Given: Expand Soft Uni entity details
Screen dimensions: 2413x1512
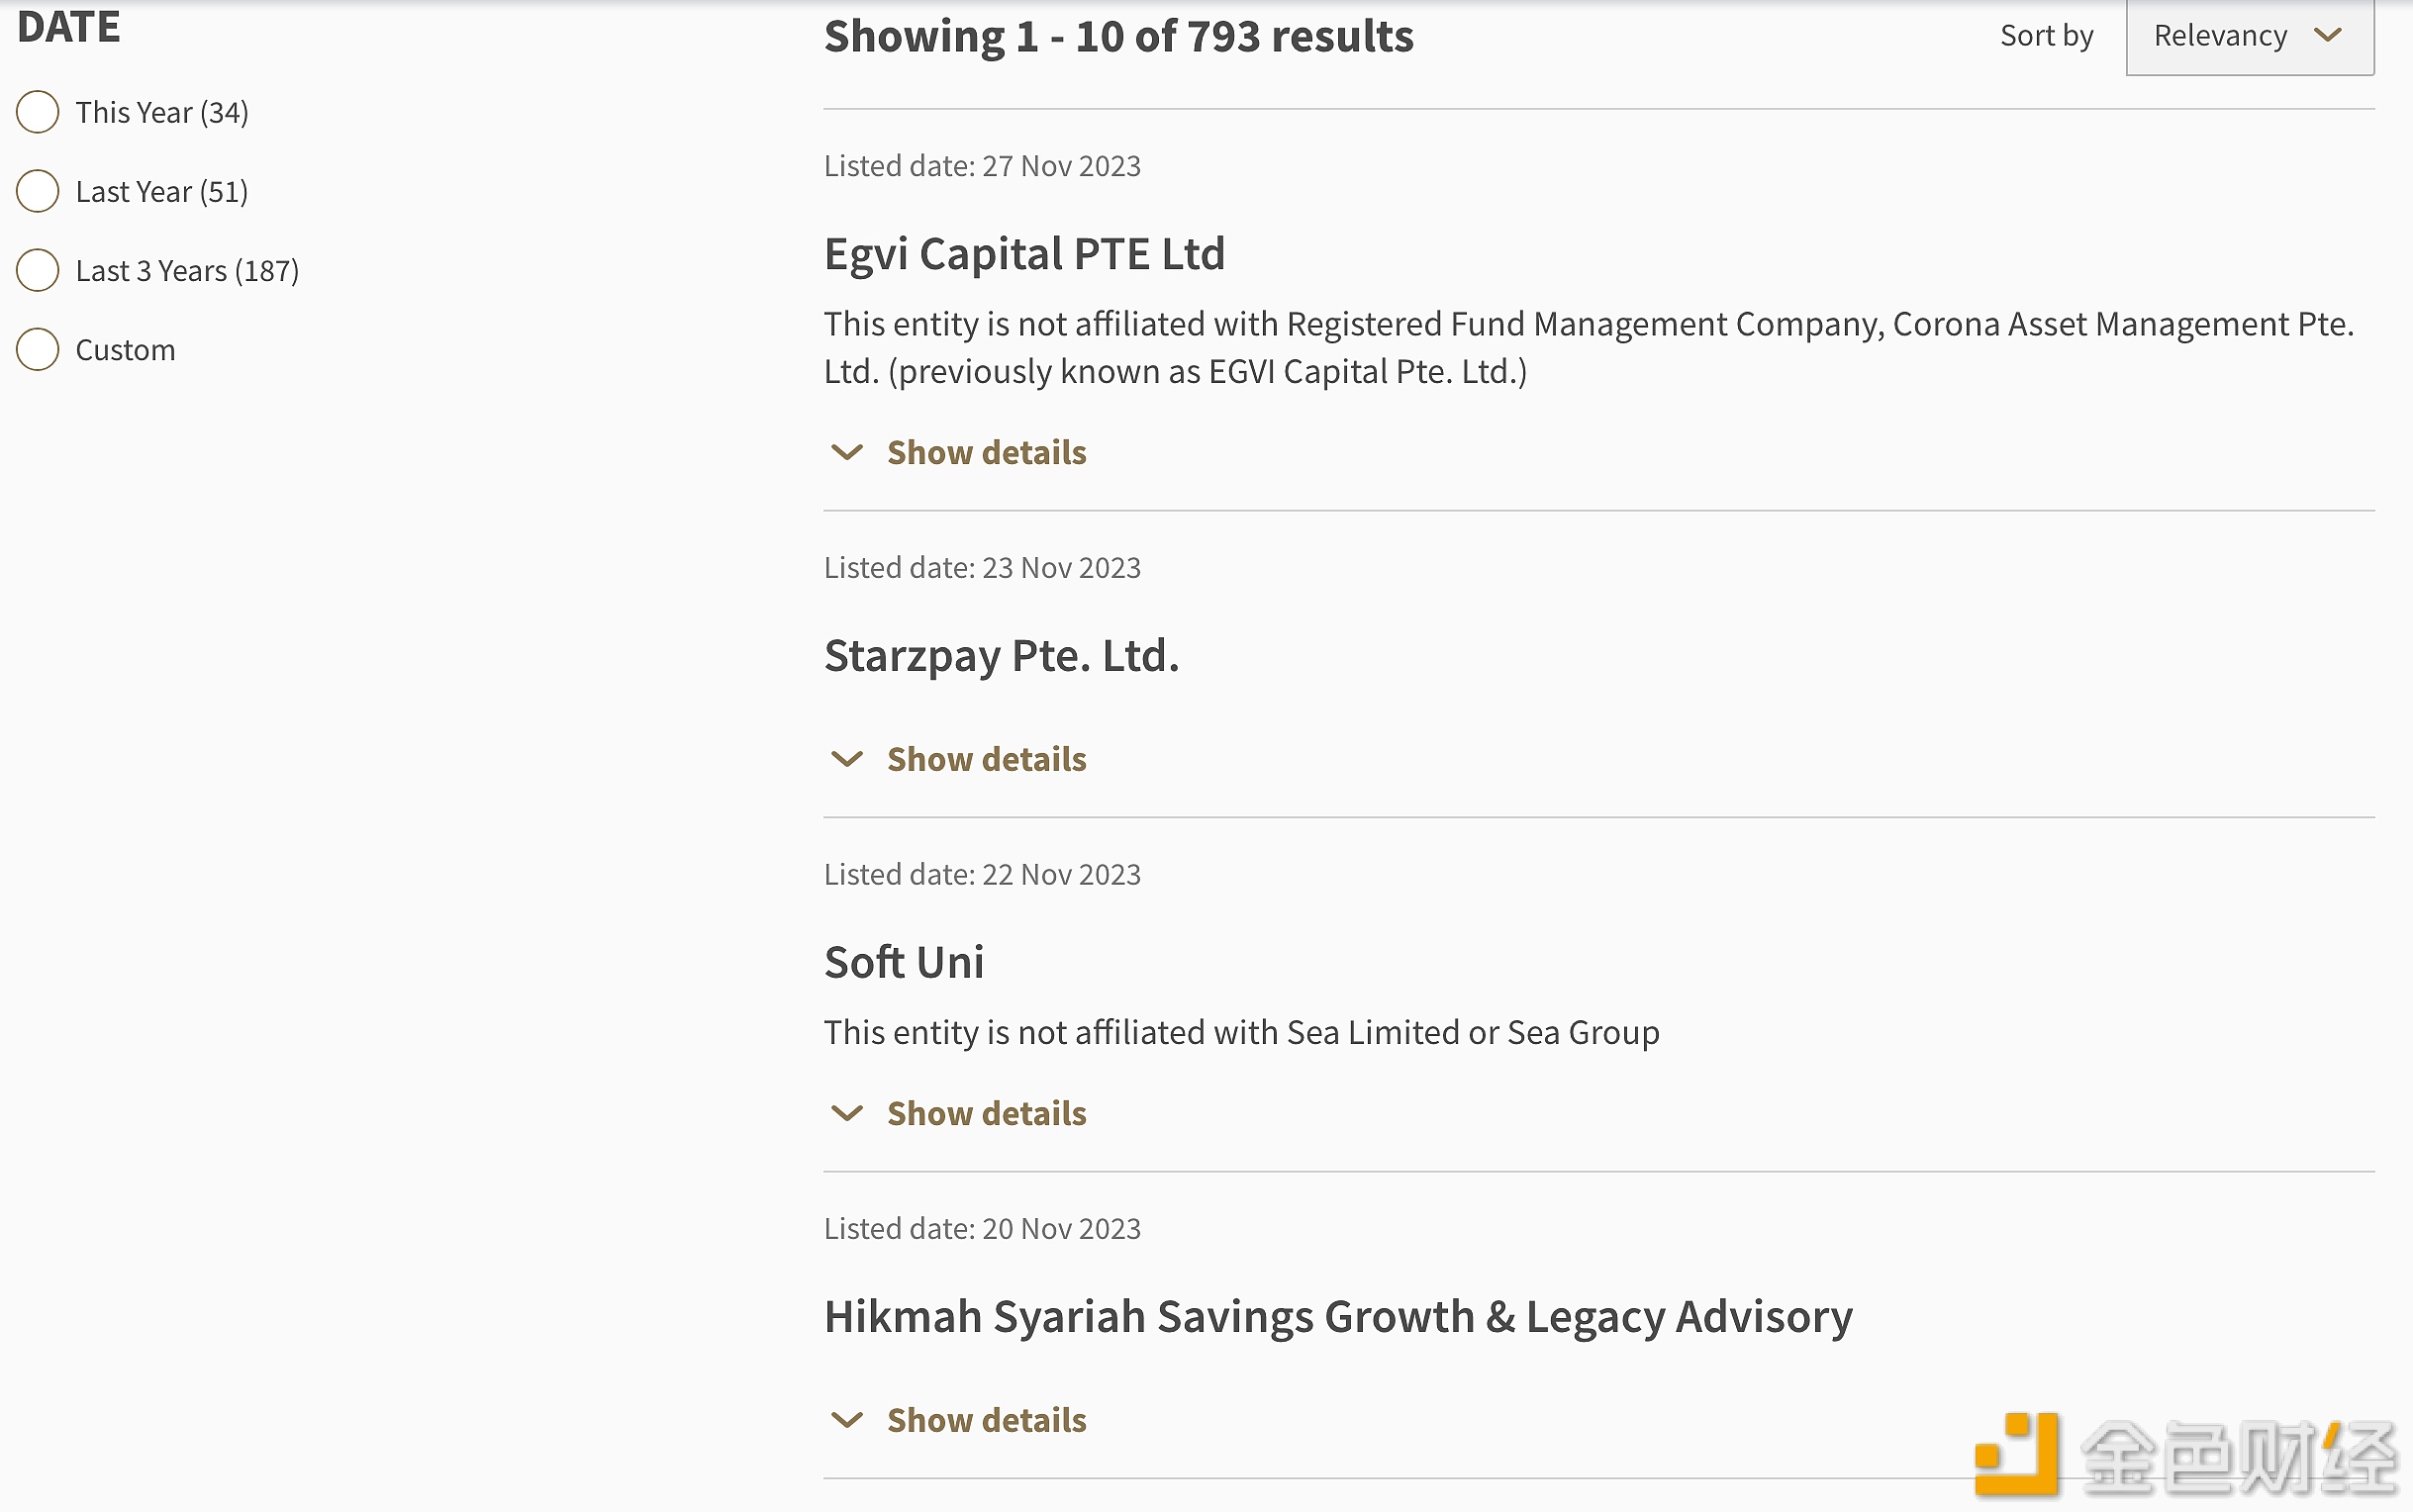Looking at the screenshot, I should tap(955, 1113).
